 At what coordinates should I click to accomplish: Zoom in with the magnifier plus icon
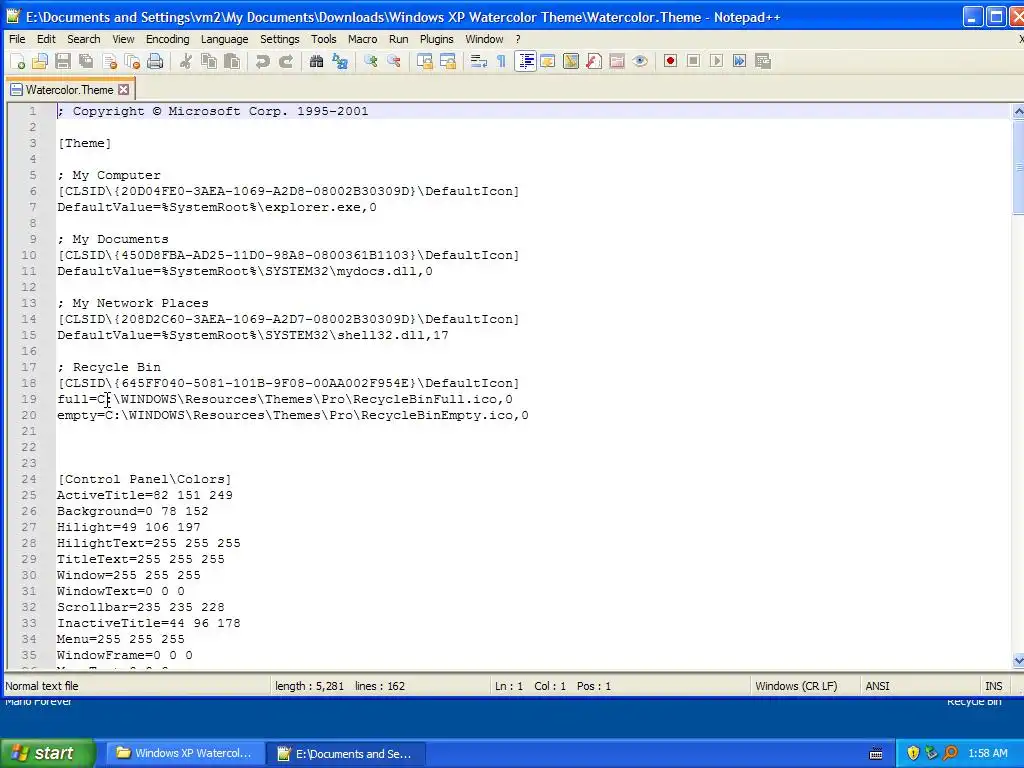tap(371, 61)
